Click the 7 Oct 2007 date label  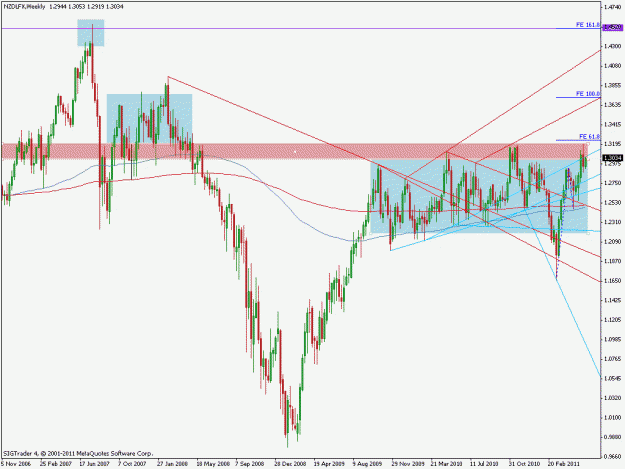pos(132,464)
